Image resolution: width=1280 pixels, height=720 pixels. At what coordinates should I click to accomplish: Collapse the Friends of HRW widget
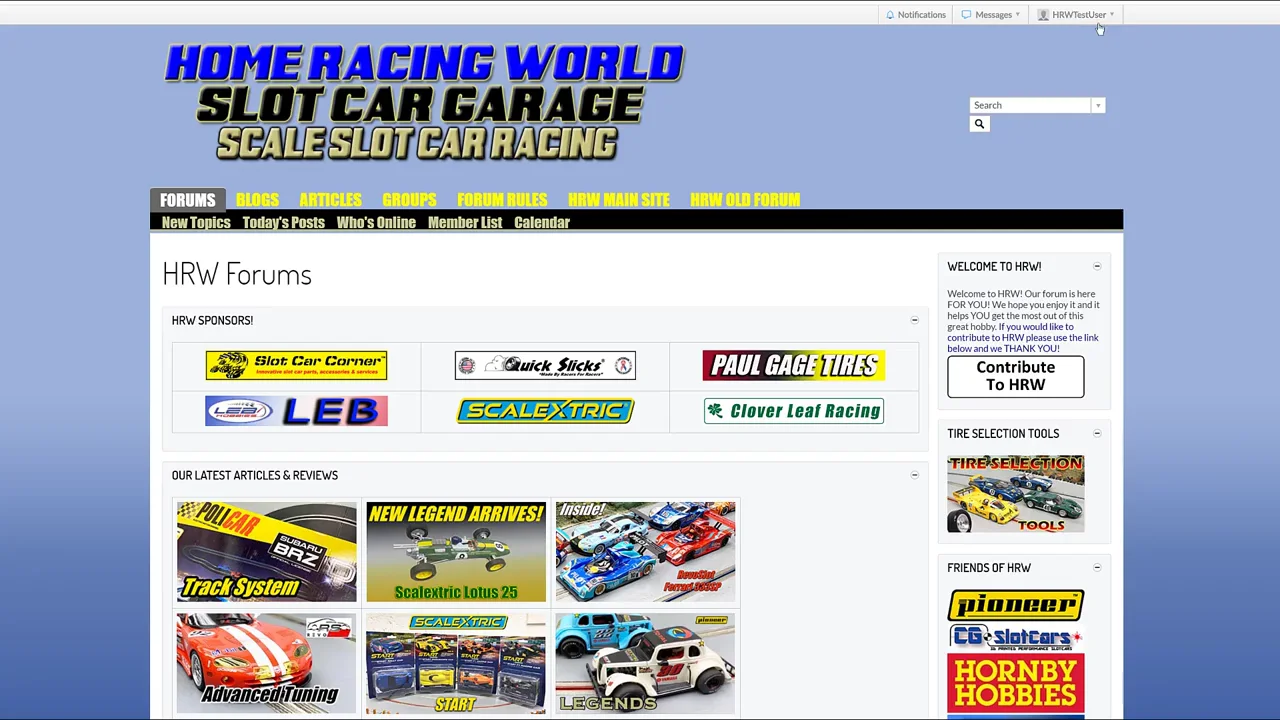point(1097,567)
